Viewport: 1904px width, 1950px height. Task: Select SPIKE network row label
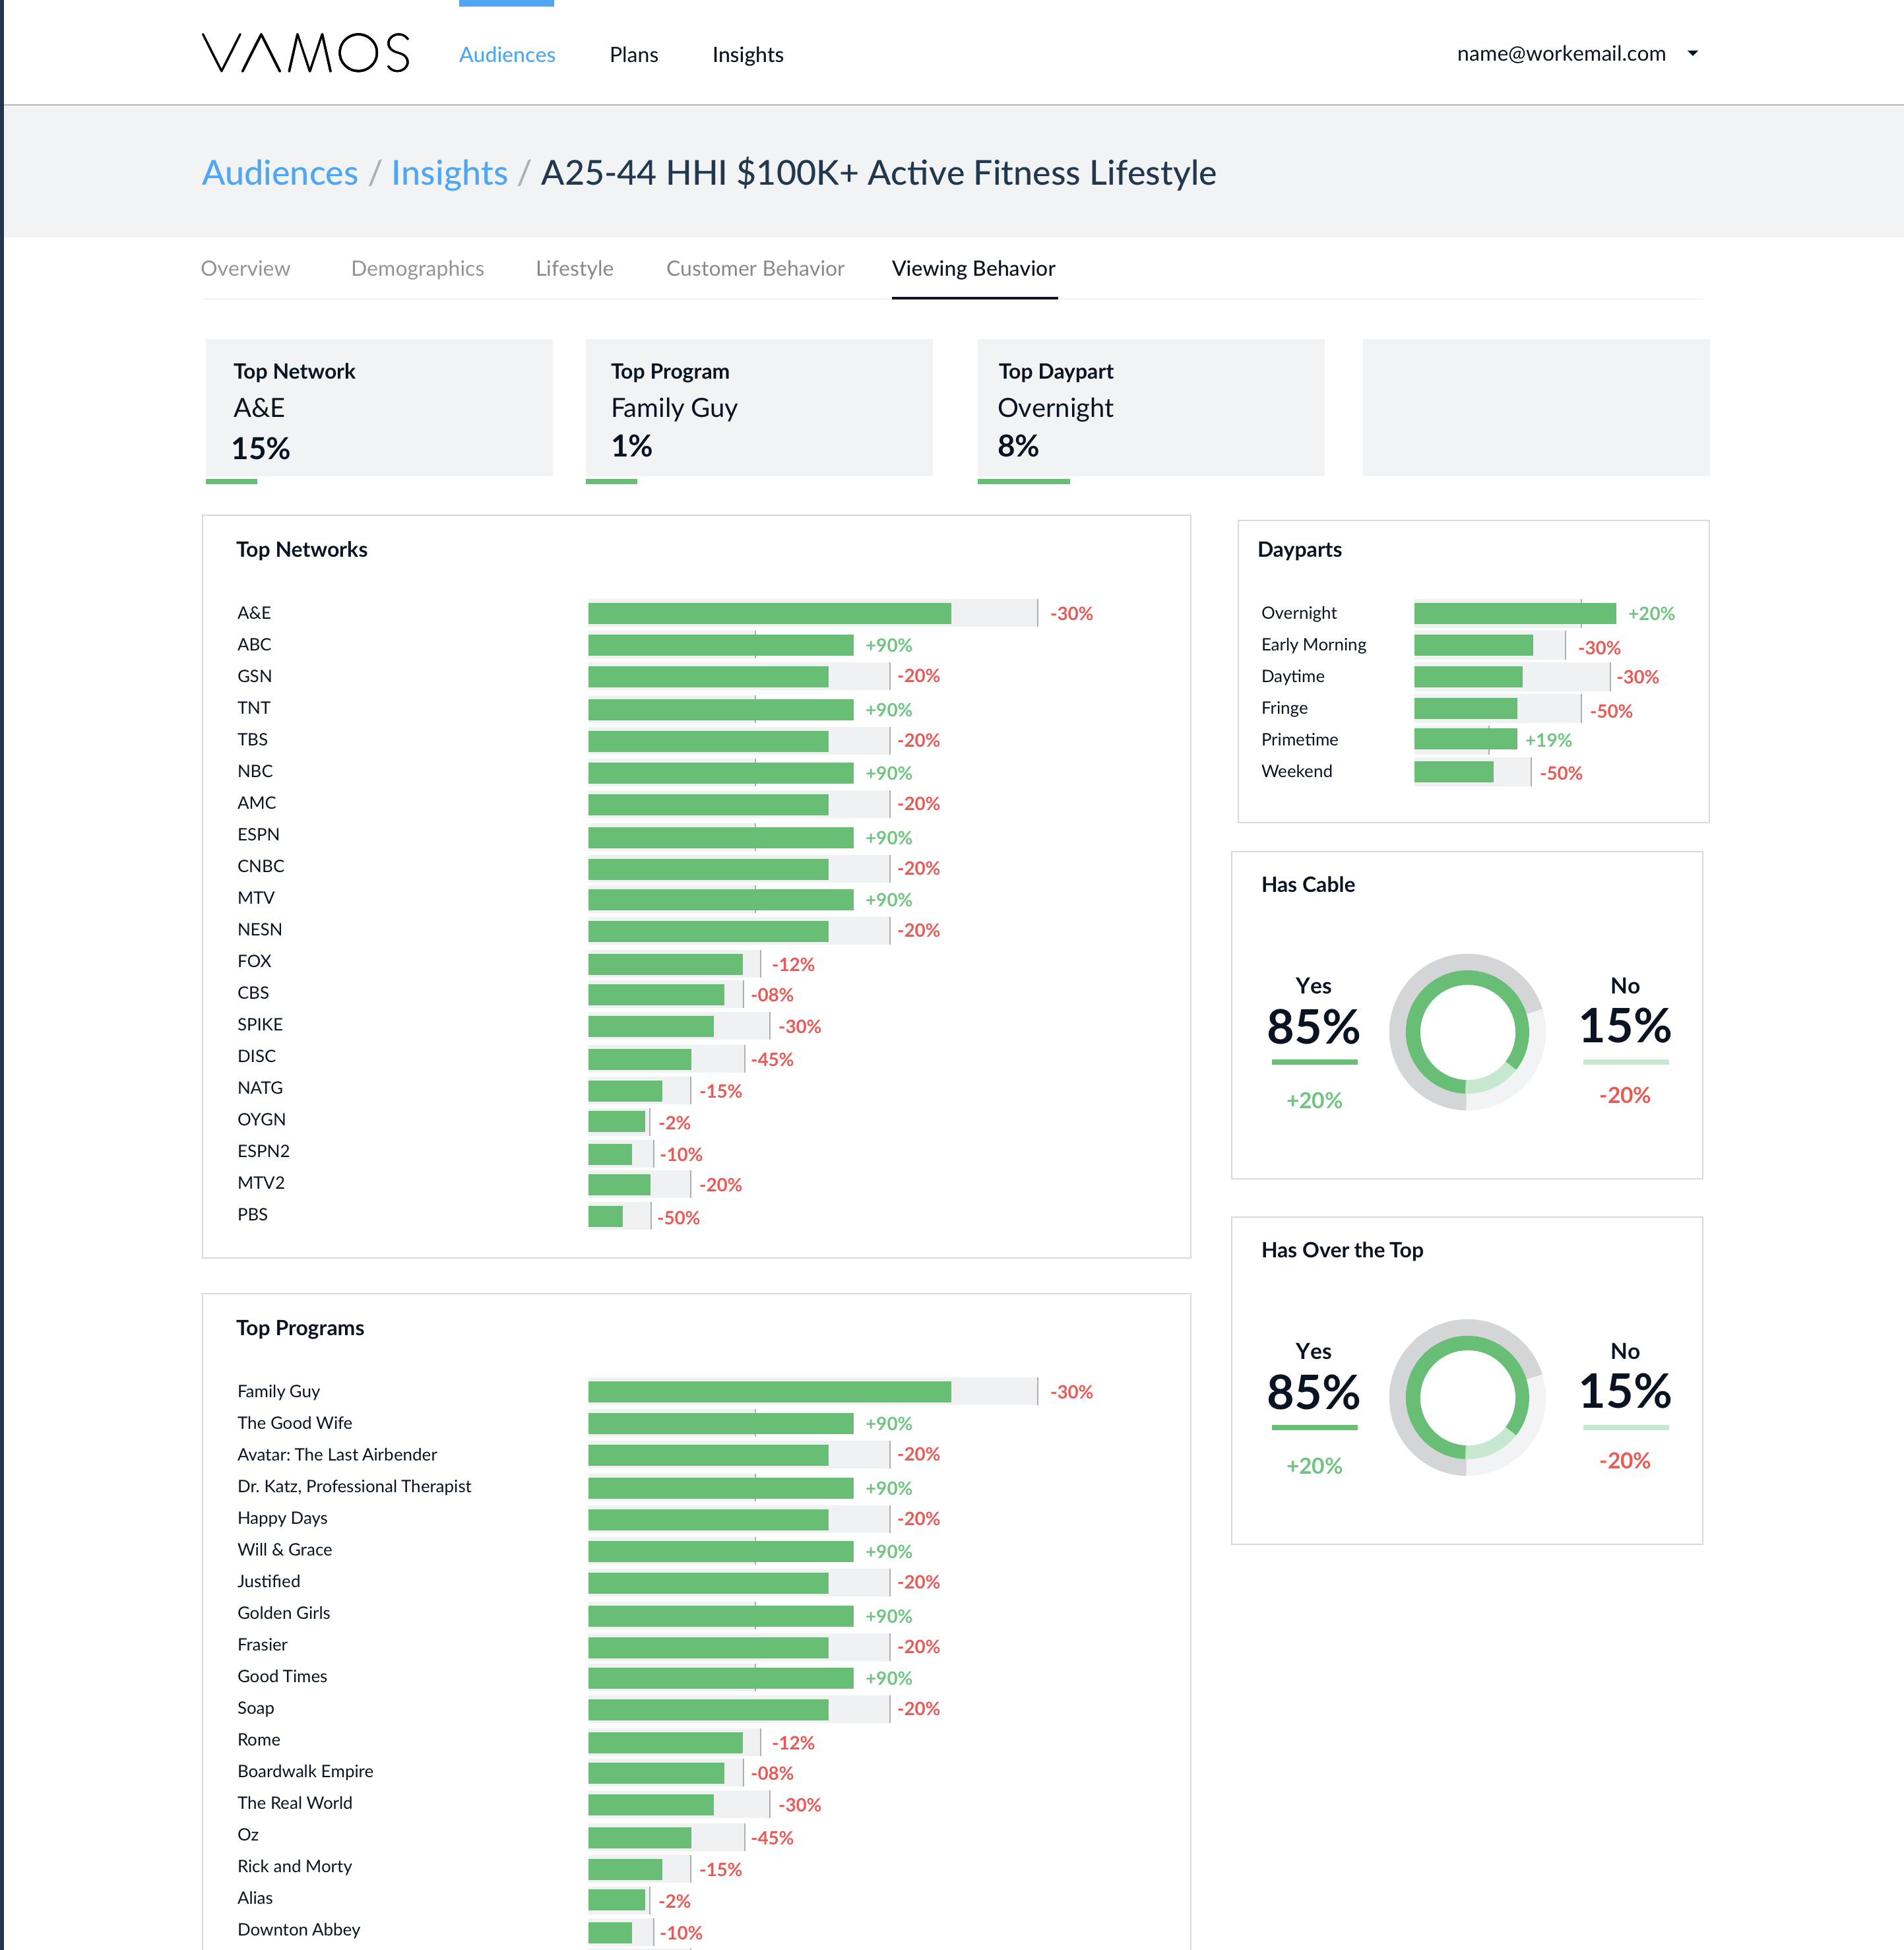click(260, 1024)
